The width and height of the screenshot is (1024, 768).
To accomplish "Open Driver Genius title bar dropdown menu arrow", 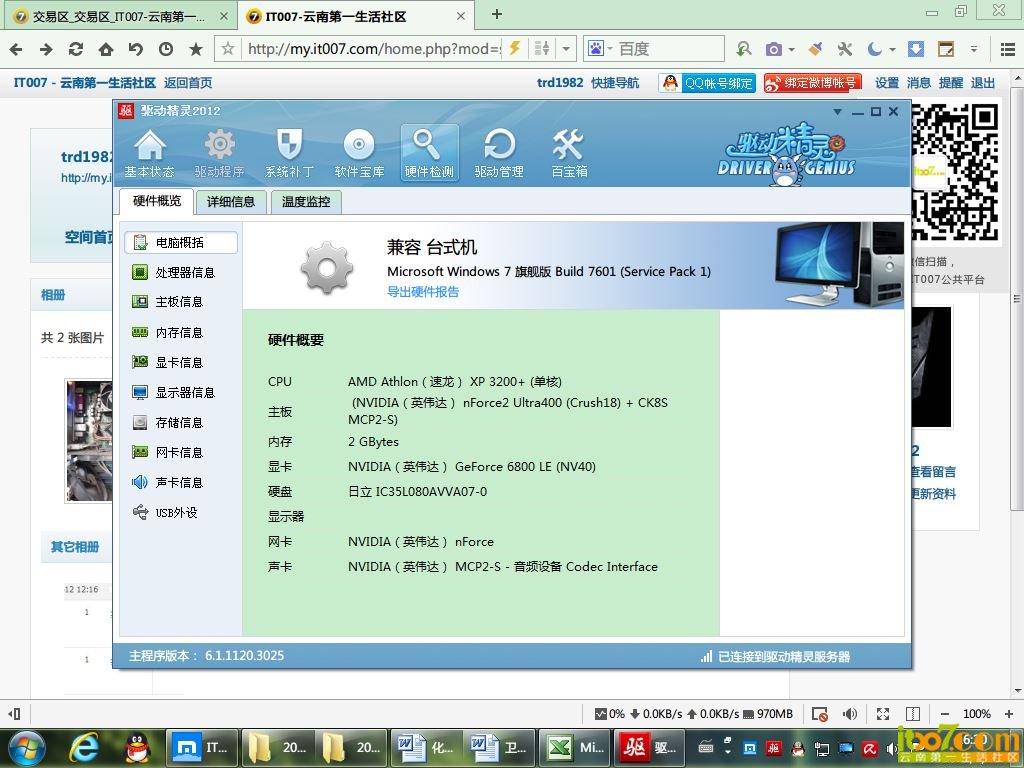I will click(x=837, y=112).
